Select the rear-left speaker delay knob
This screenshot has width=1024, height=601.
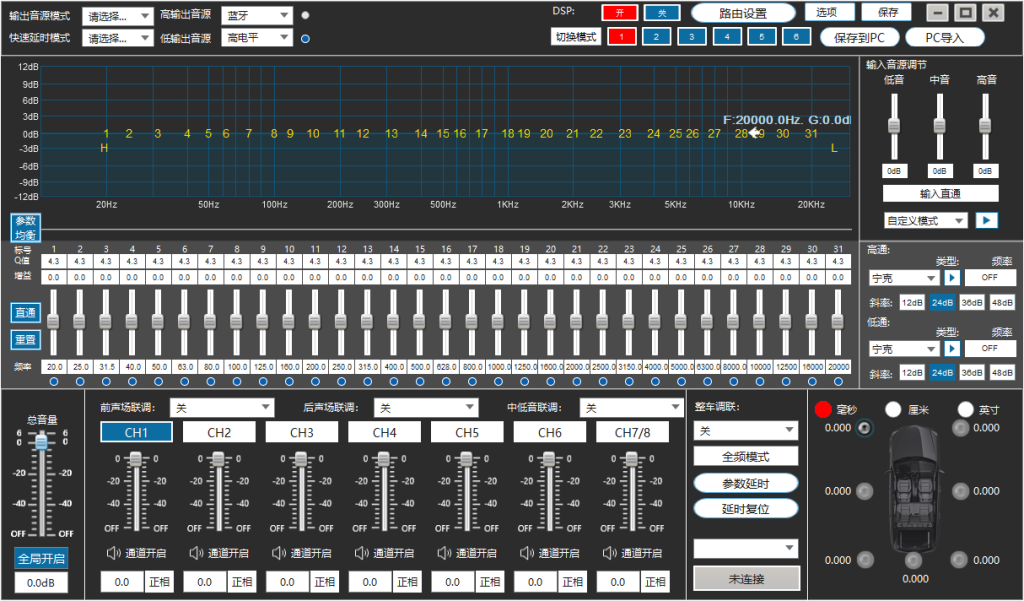pyautogui.click(x=865, y=560)
